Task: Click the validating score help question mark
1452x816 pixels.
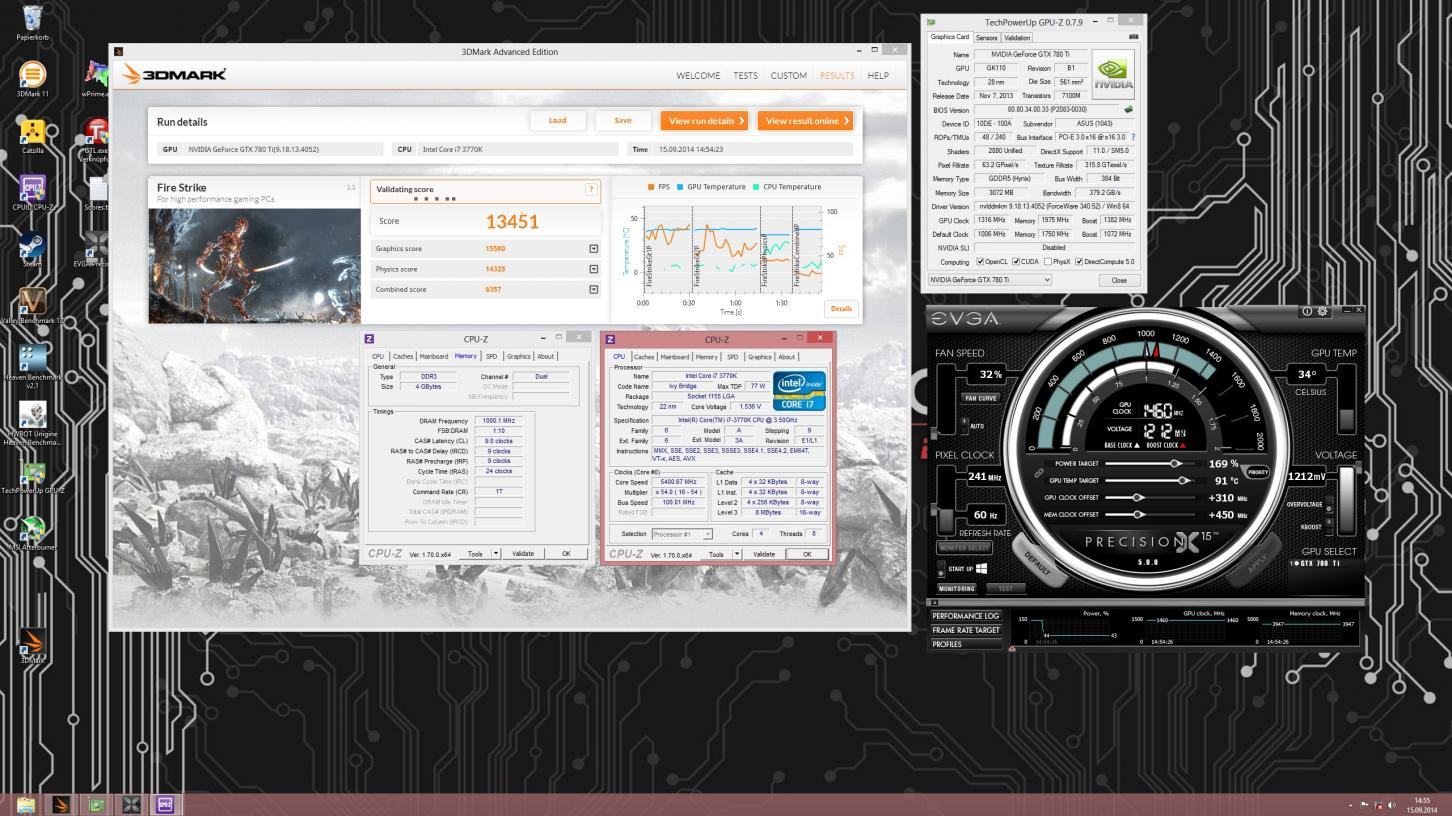Action: click(591, 189)
